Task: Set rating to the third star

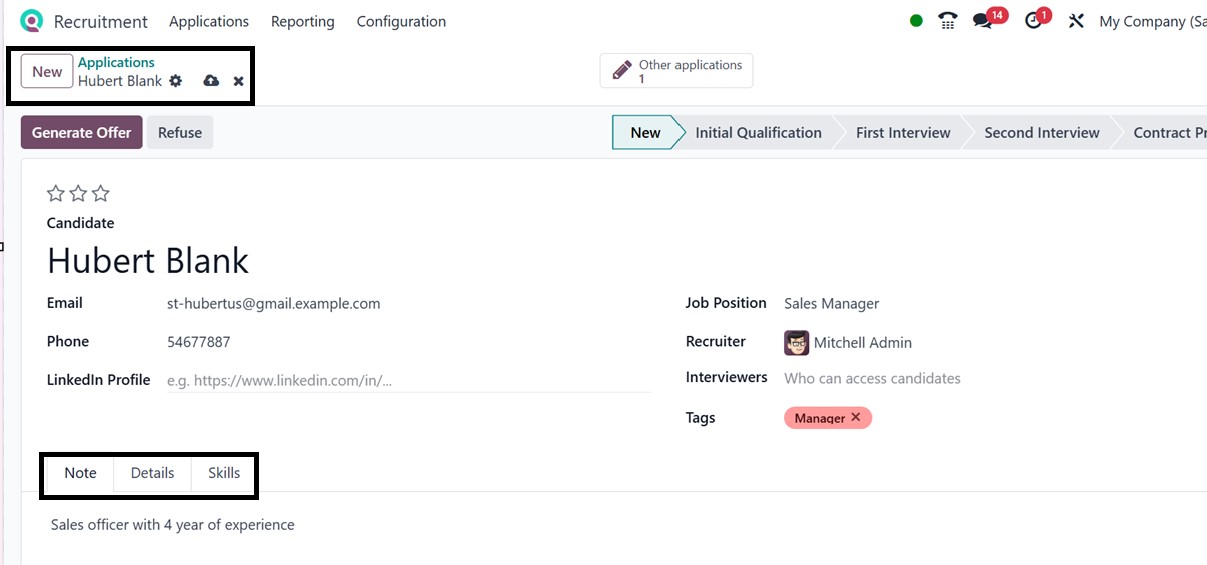Action: [100, 194]
